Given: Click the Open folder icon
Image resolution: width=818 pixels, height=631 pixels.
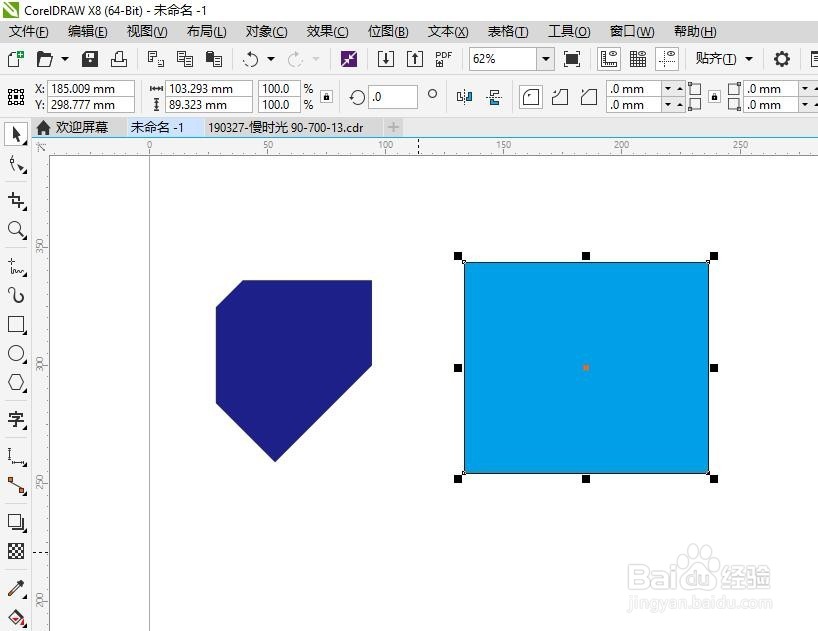Looking at the screenshot, I should (44, 59).
